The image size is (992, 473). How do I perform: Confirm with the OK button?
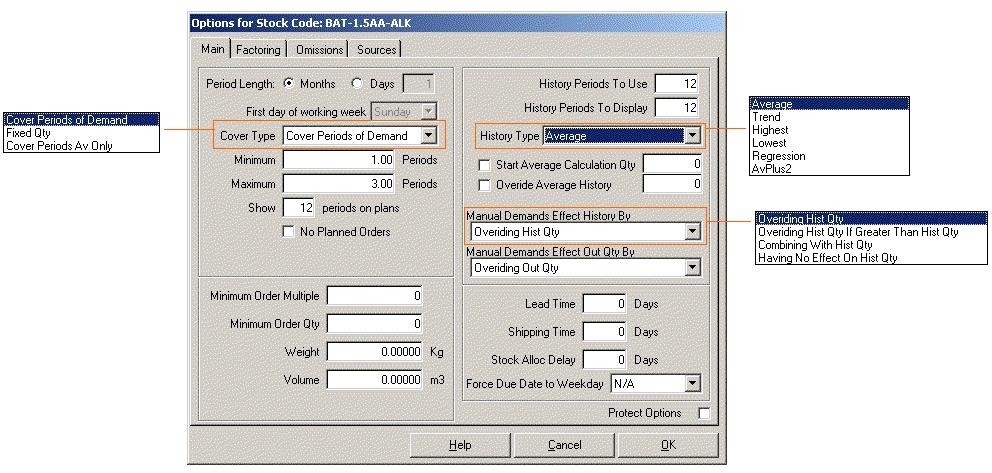(x=667, y=445)
